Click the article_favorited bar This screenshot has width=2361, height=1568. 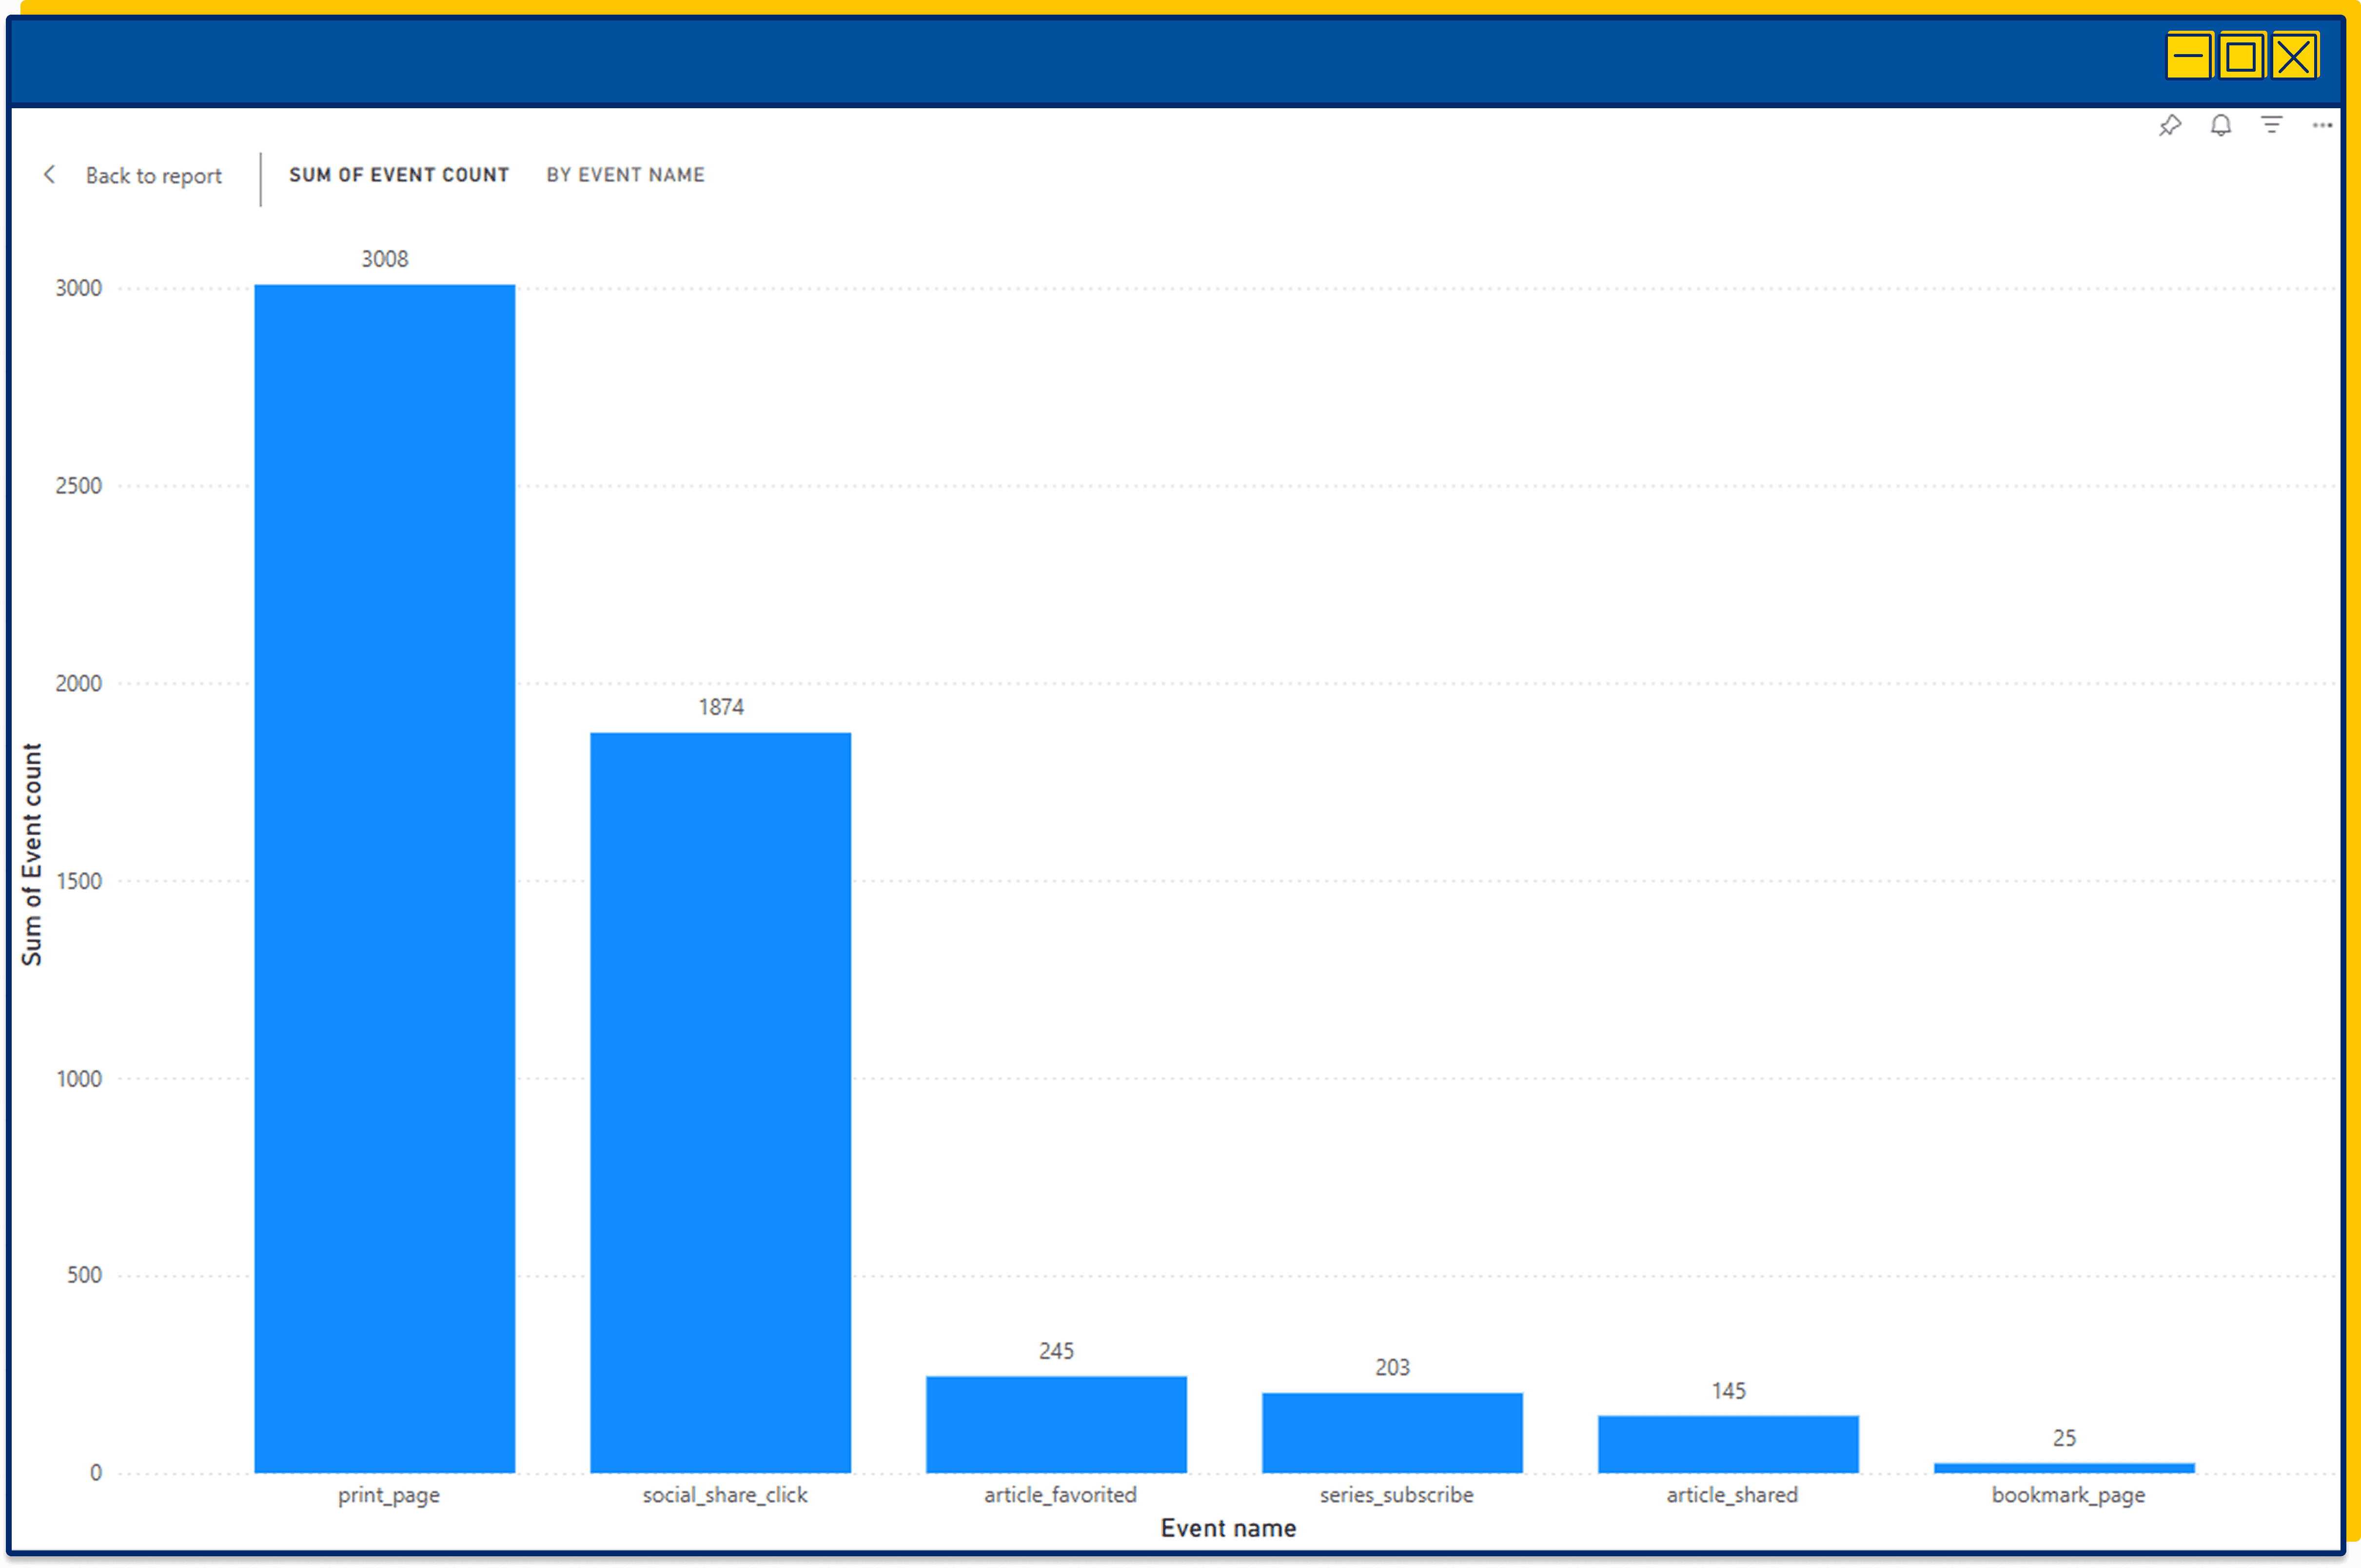coord(1056,1424)
